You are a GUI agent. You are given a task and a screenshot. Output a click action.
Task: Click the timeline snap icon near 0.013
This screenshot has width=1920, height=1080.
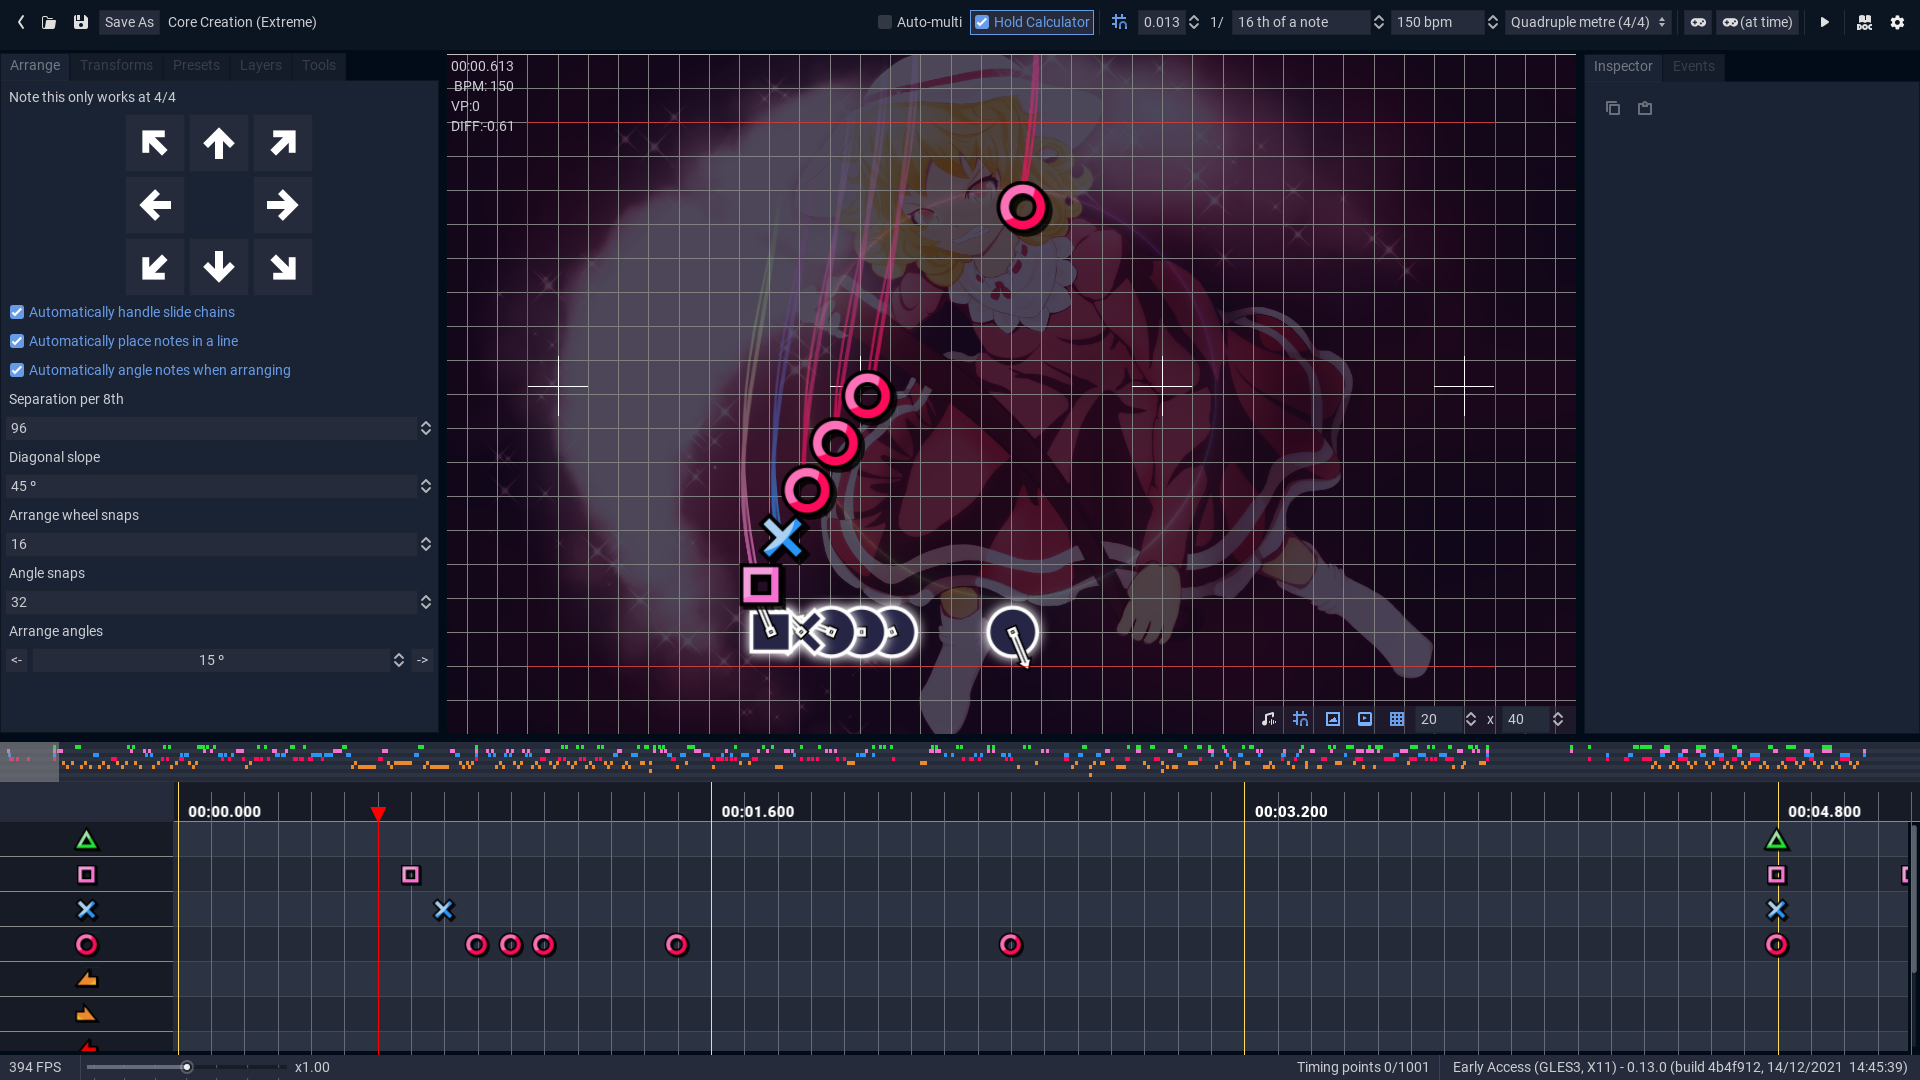click(x=1119, y=22)
